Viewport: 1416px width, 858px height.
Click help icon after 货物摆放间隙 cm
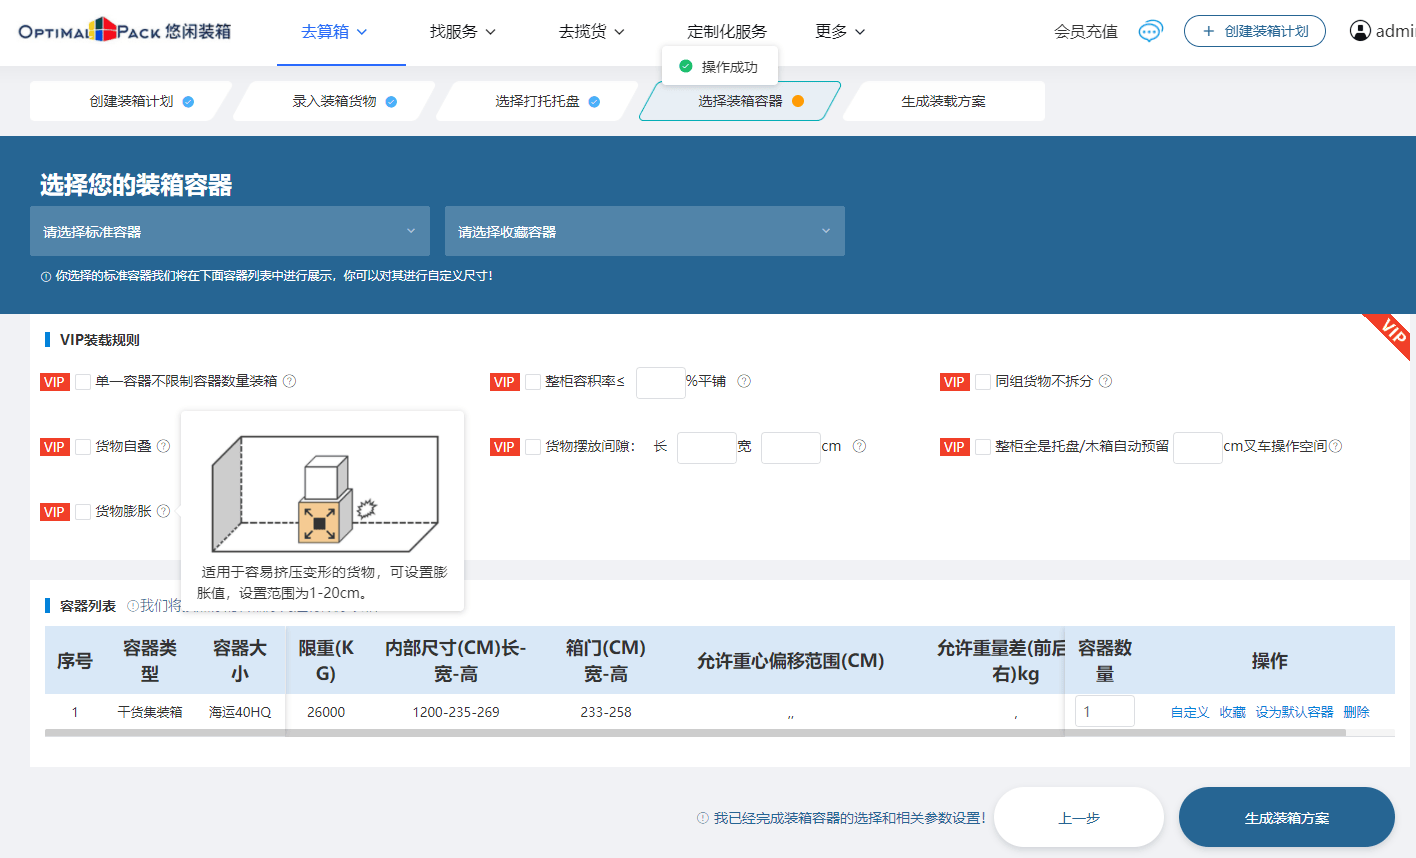859,446
